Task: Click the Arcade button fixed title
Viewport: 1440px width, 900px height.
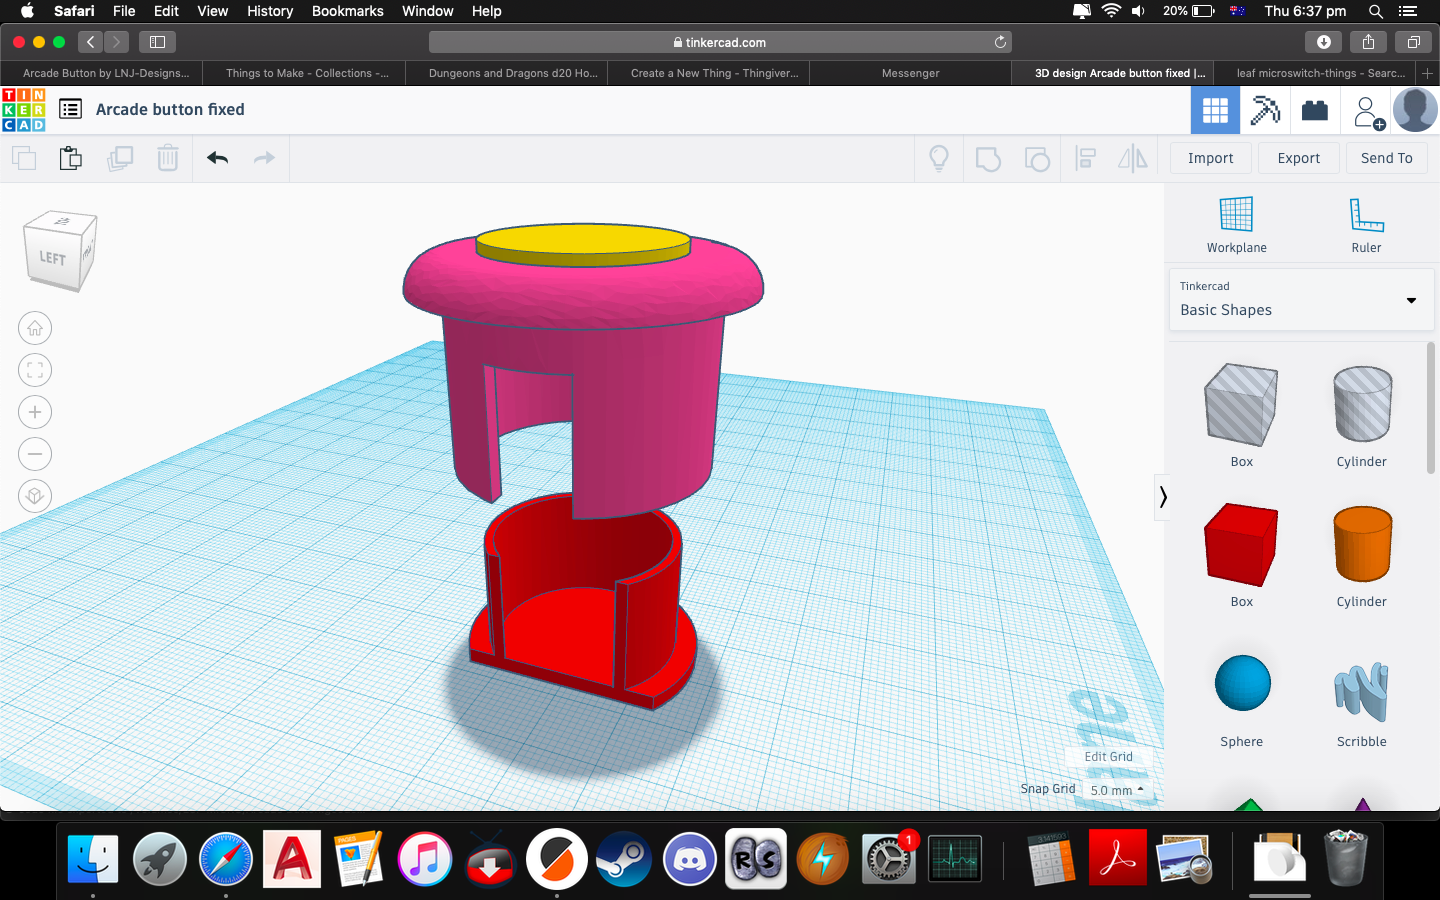Action: pos(170,109)
